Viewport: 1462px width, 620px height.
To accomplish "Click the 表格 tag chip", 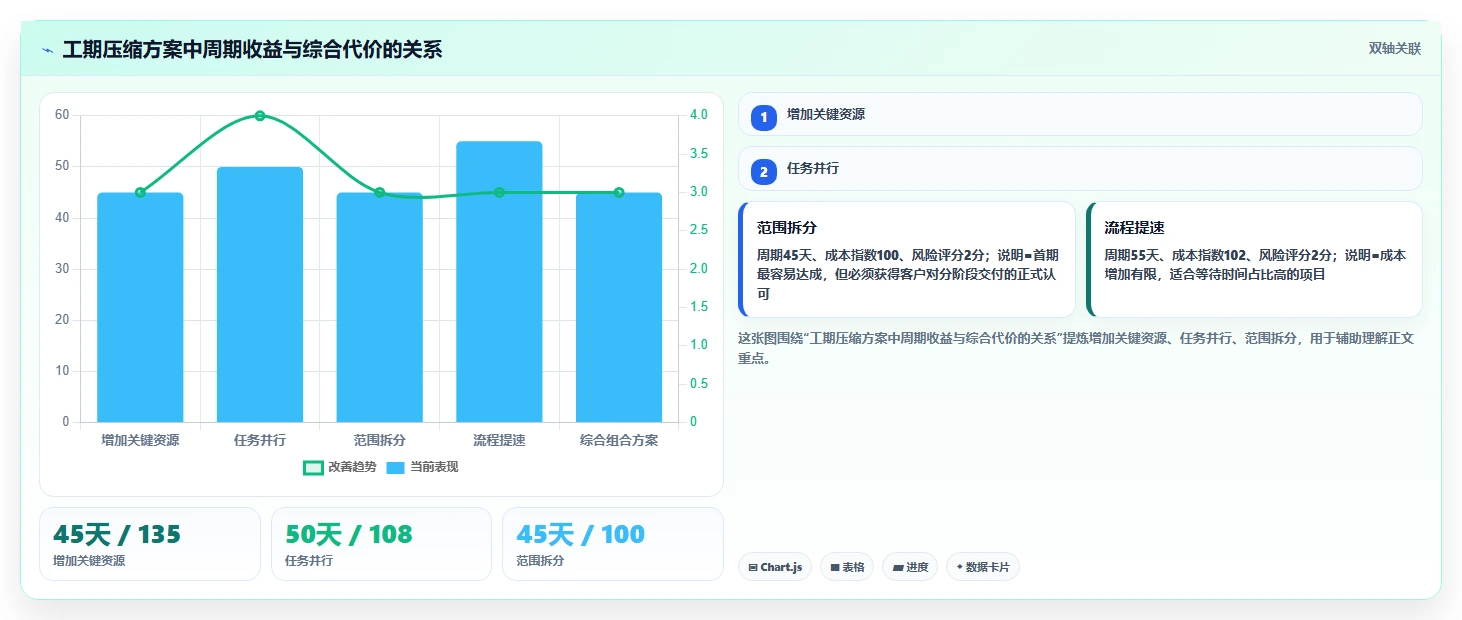I will [847, 567].
